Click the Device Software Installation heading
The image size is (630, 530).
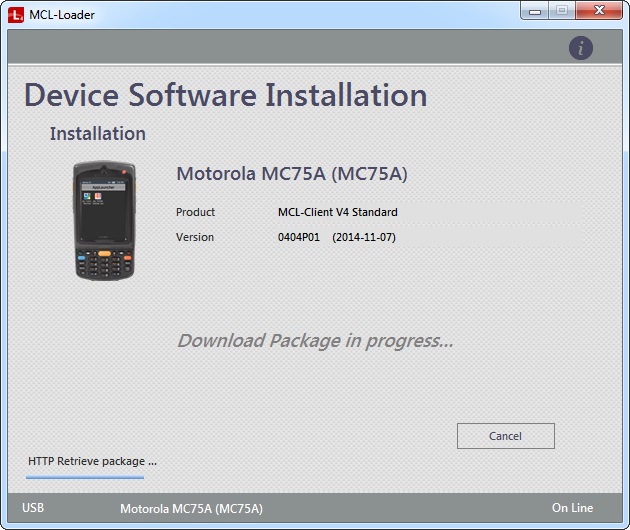226,96
